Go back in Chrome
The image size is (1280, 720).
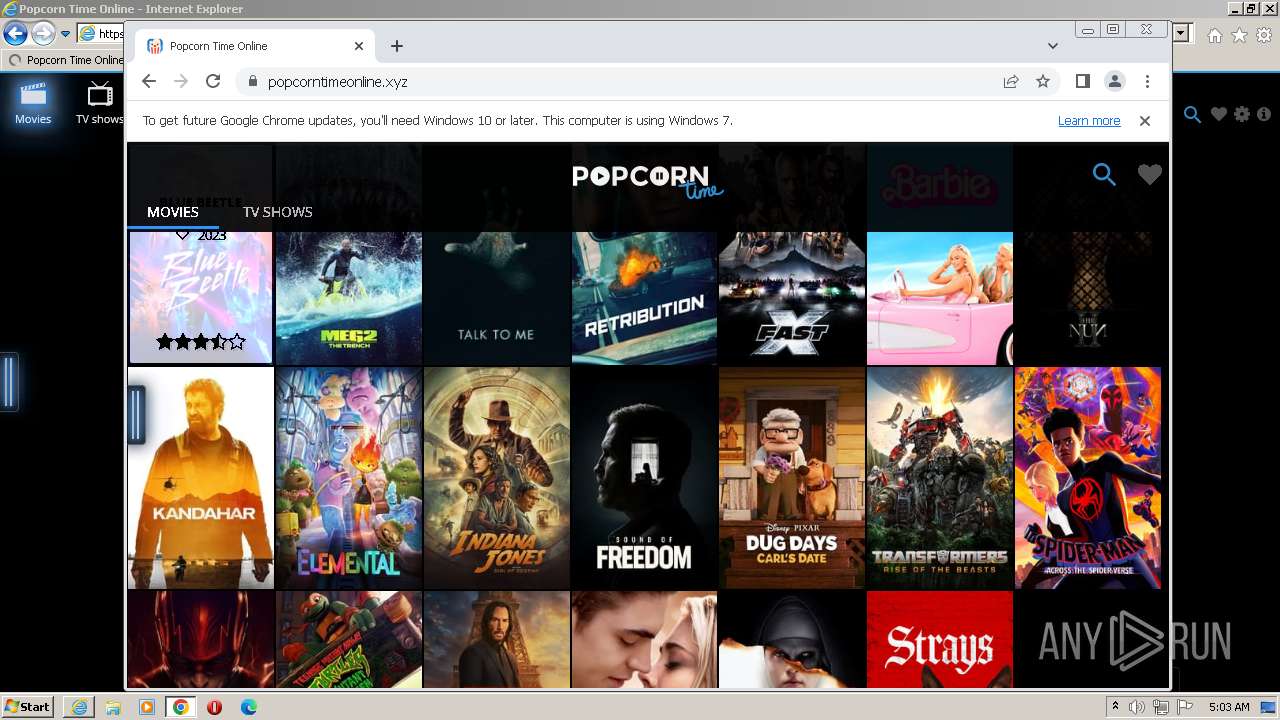(x=149, y=82)
